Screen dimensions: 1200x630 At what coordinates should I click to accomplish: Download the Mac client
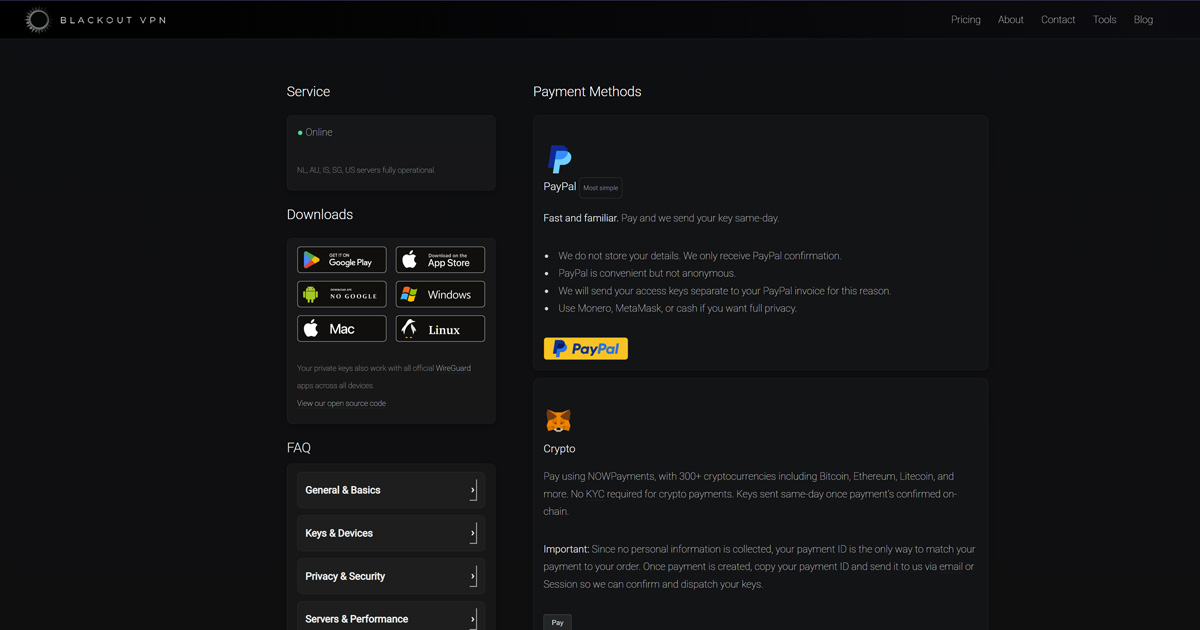click(342, 328)
